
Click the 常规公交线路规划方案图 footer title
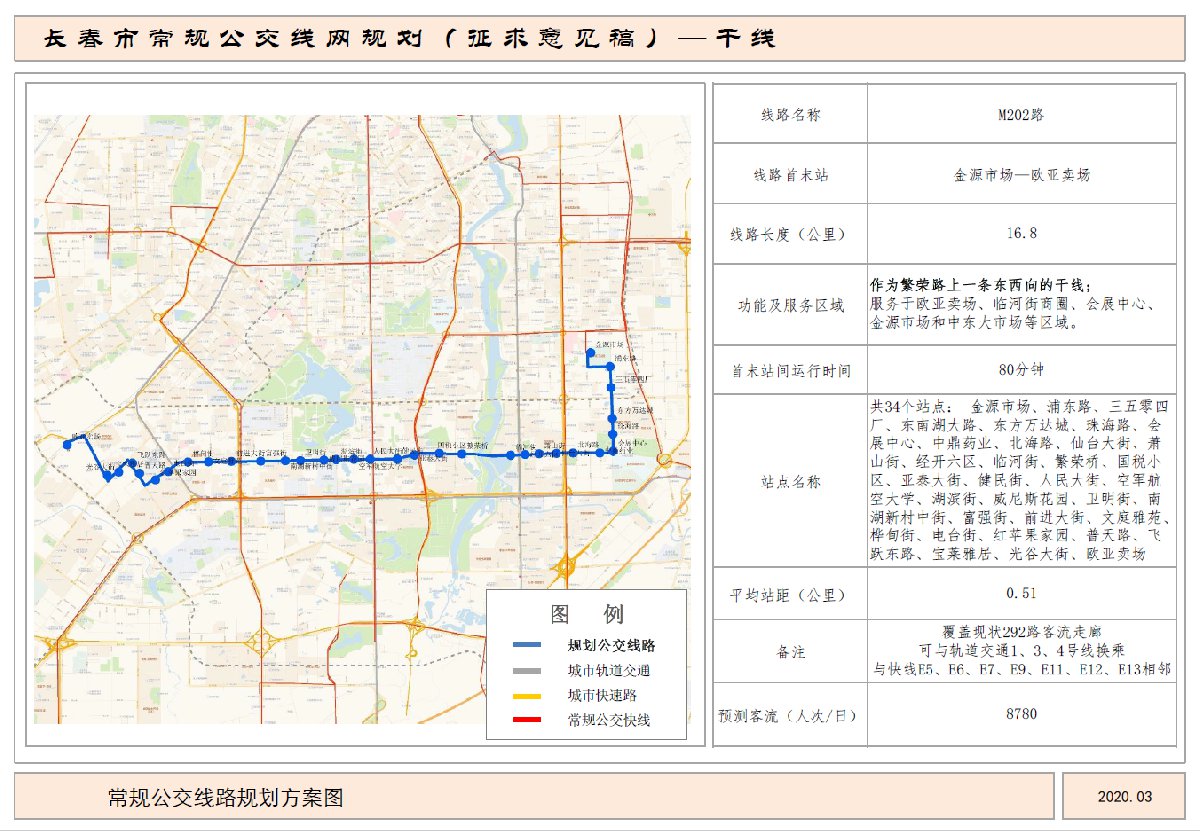coord(226,797)
